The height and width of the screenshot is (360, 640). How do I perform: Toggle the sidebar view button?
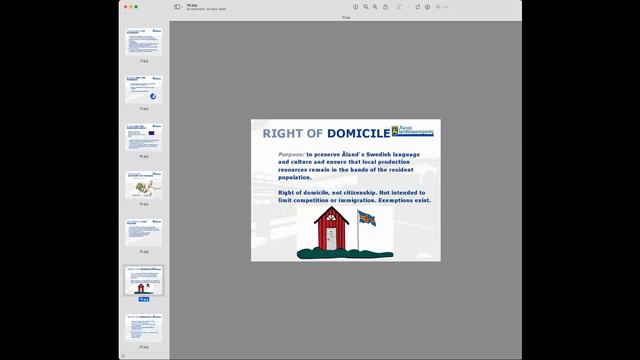coord(177,7)
